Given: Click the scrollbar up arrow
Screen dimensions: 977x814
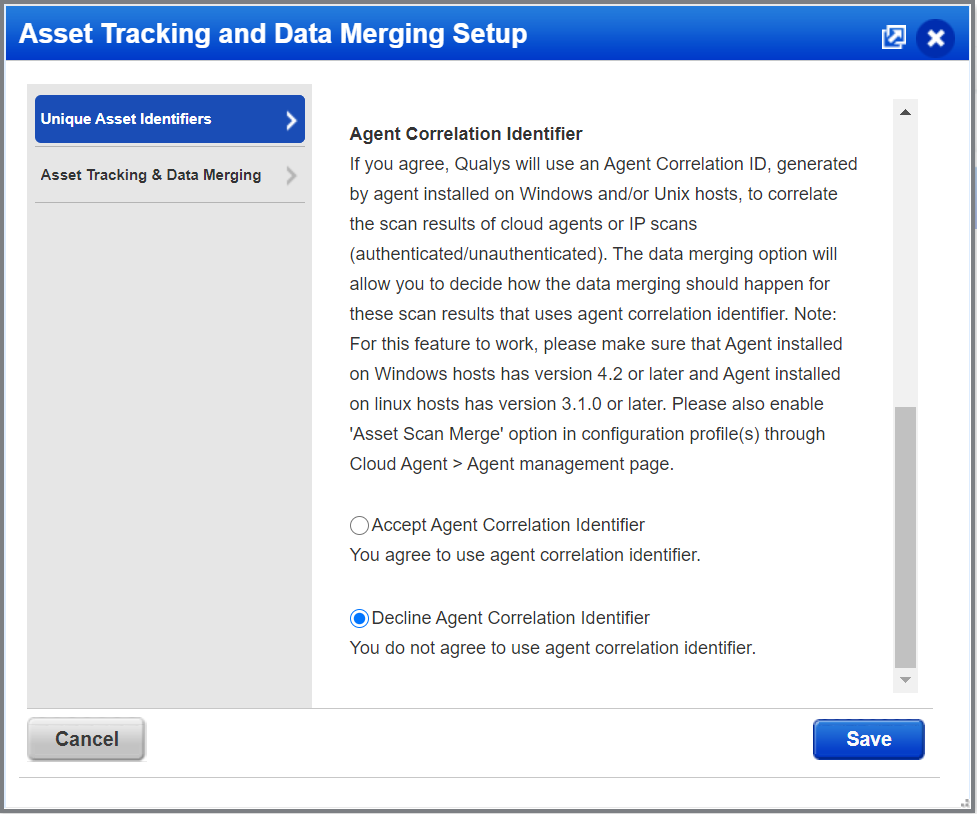Looking at the screenshot, I should (905, 112).
